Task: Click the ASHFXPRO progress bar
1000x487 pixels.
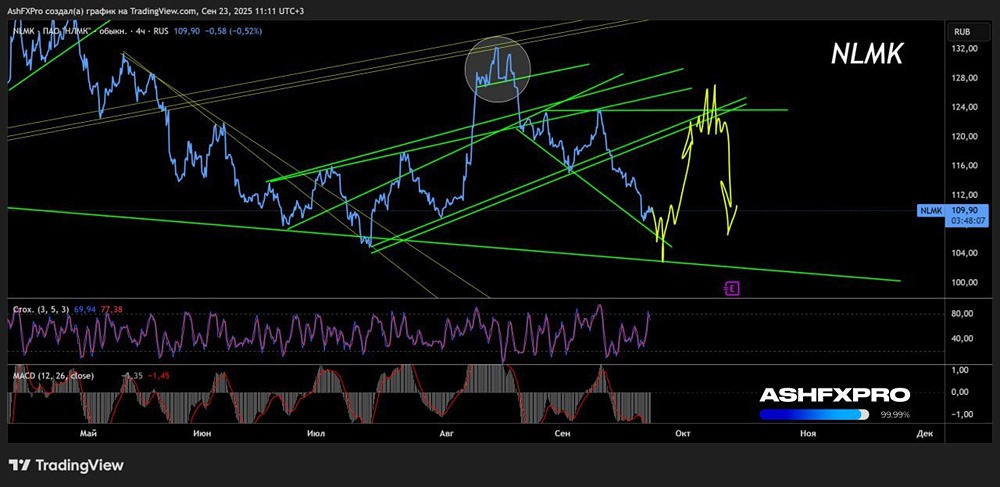Action: pyautogui.click(x=814, y=414)
